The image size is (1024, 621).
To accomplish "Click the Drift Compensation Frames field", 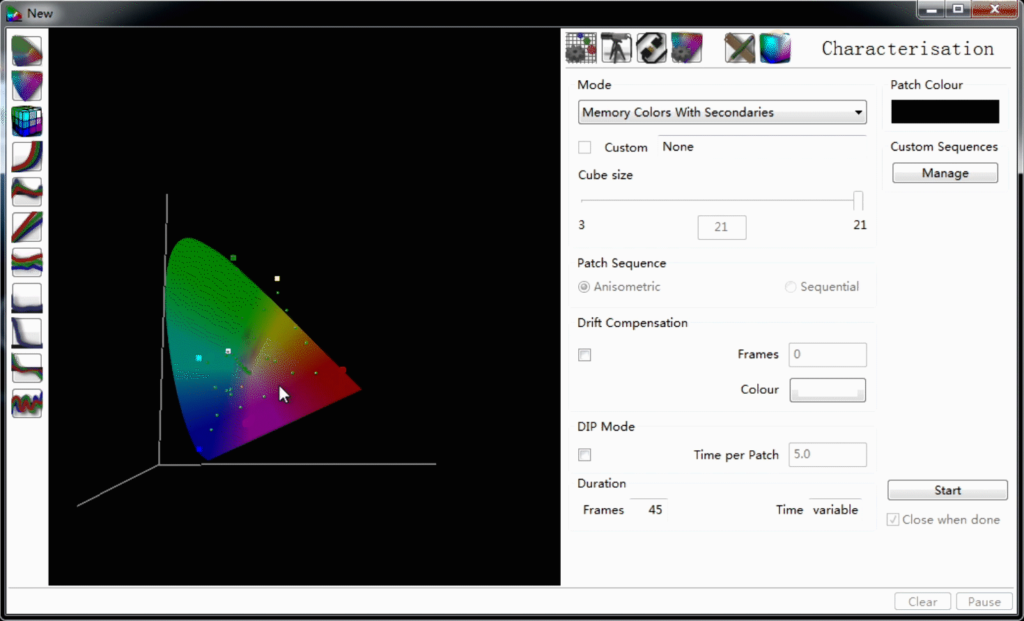I will pyautogui.click(x=827, y=355).
